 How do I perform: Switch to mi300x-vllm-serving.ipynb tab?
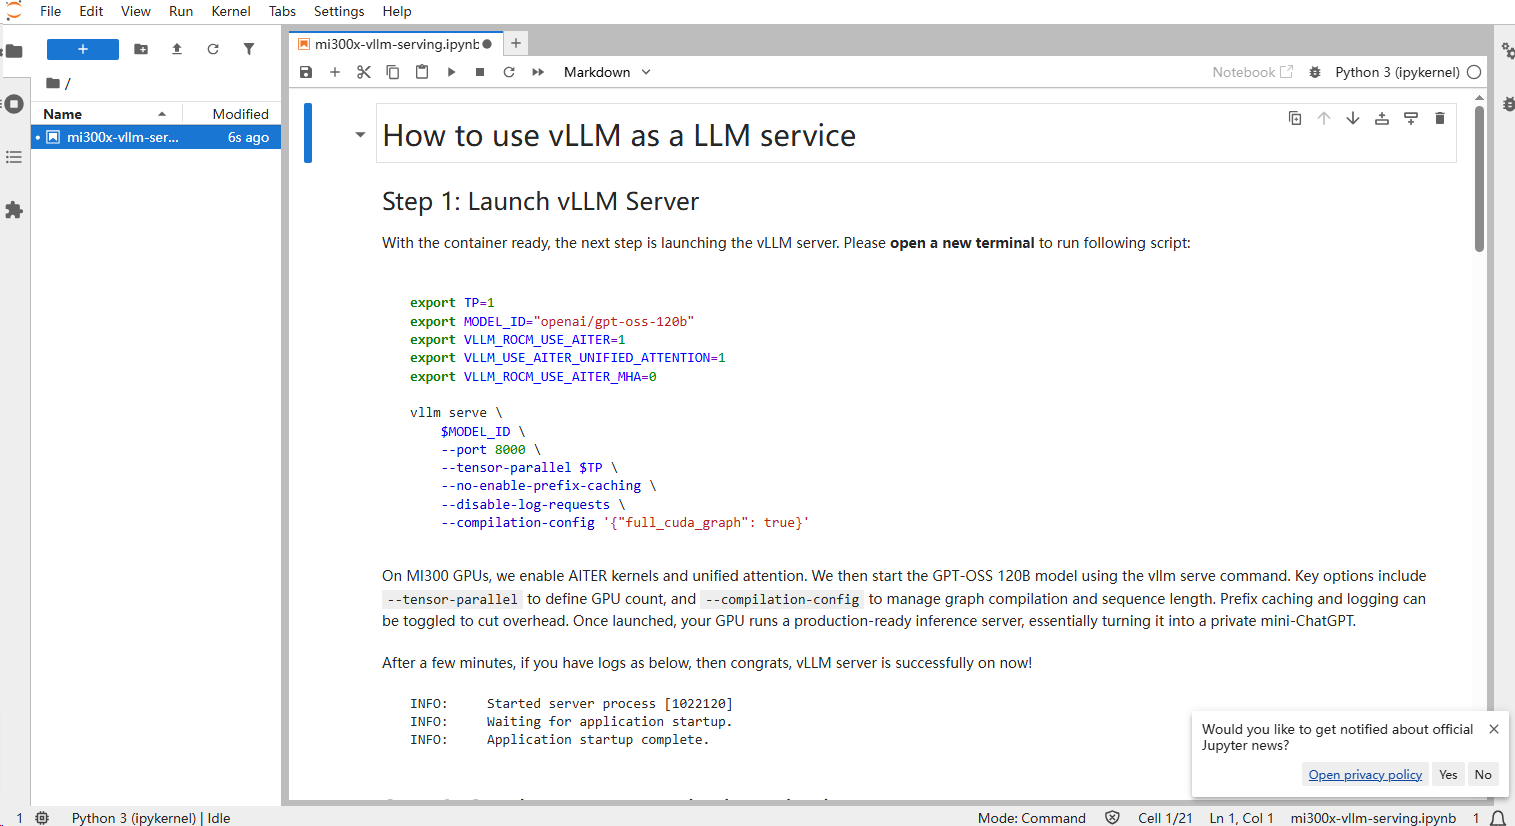397,44
